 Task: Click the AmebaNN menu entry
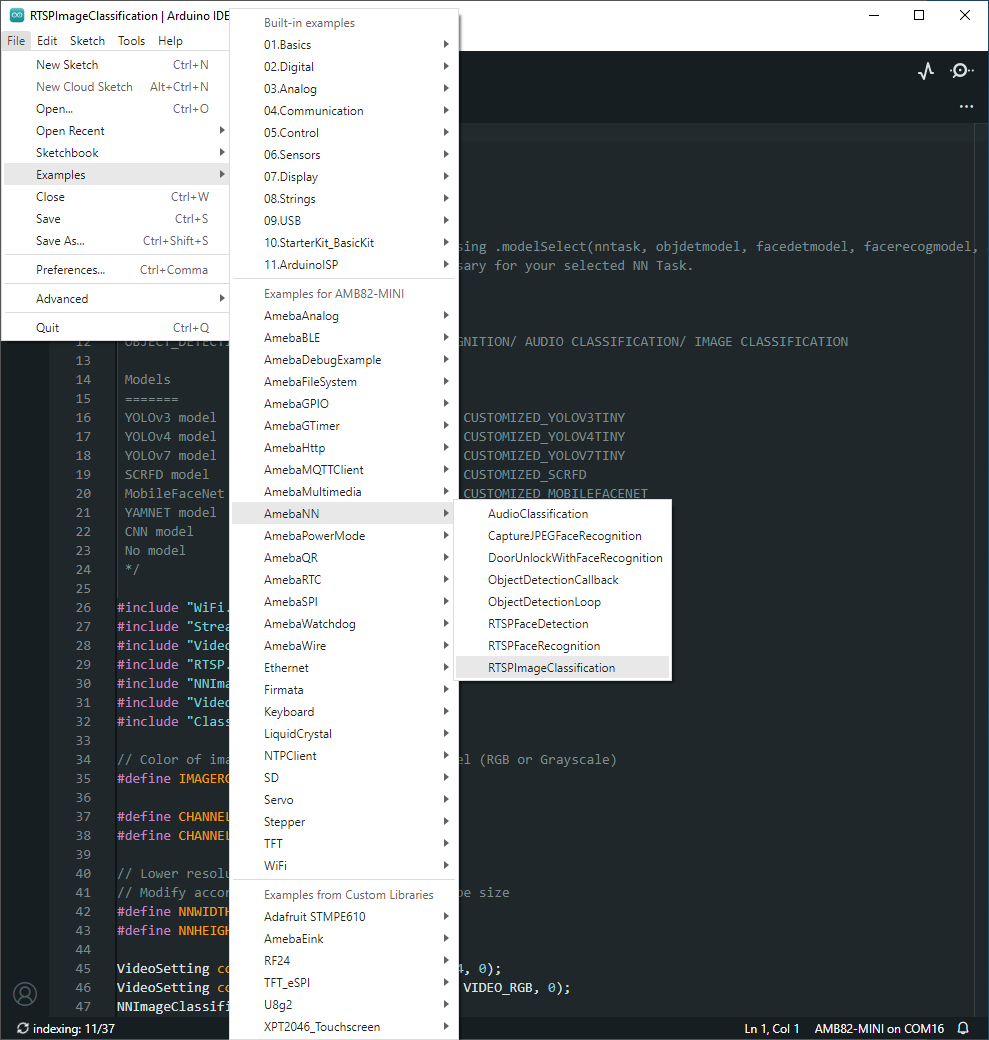pos(344,513)
